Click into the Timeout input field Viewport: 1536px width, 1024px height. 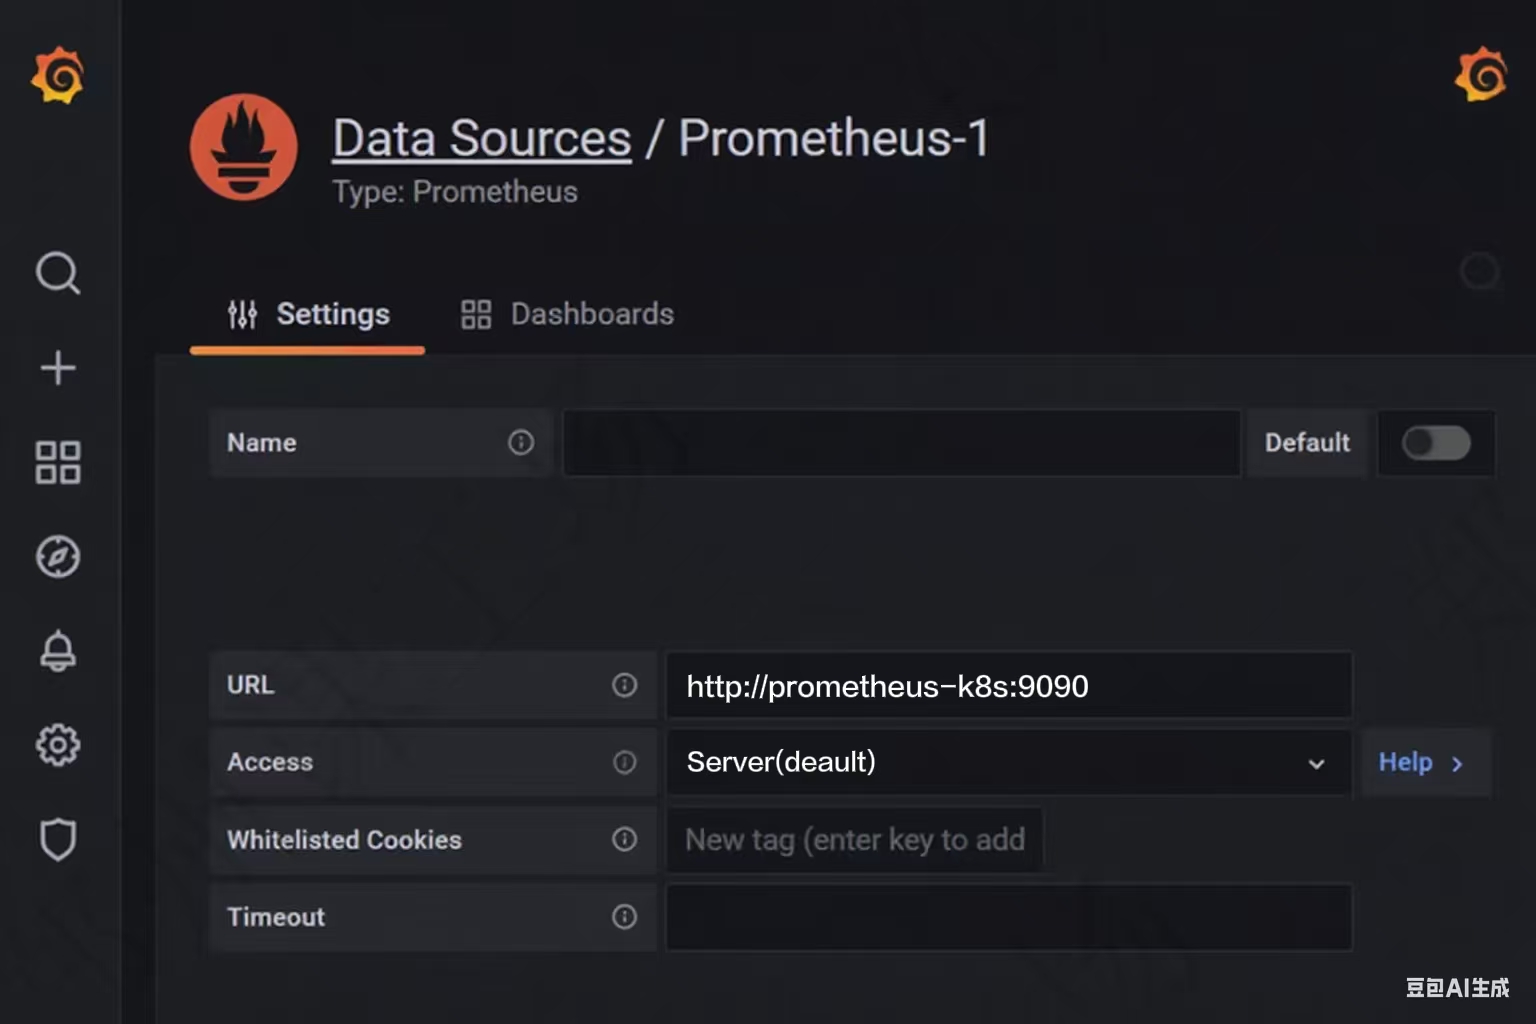coord(1009,916)
